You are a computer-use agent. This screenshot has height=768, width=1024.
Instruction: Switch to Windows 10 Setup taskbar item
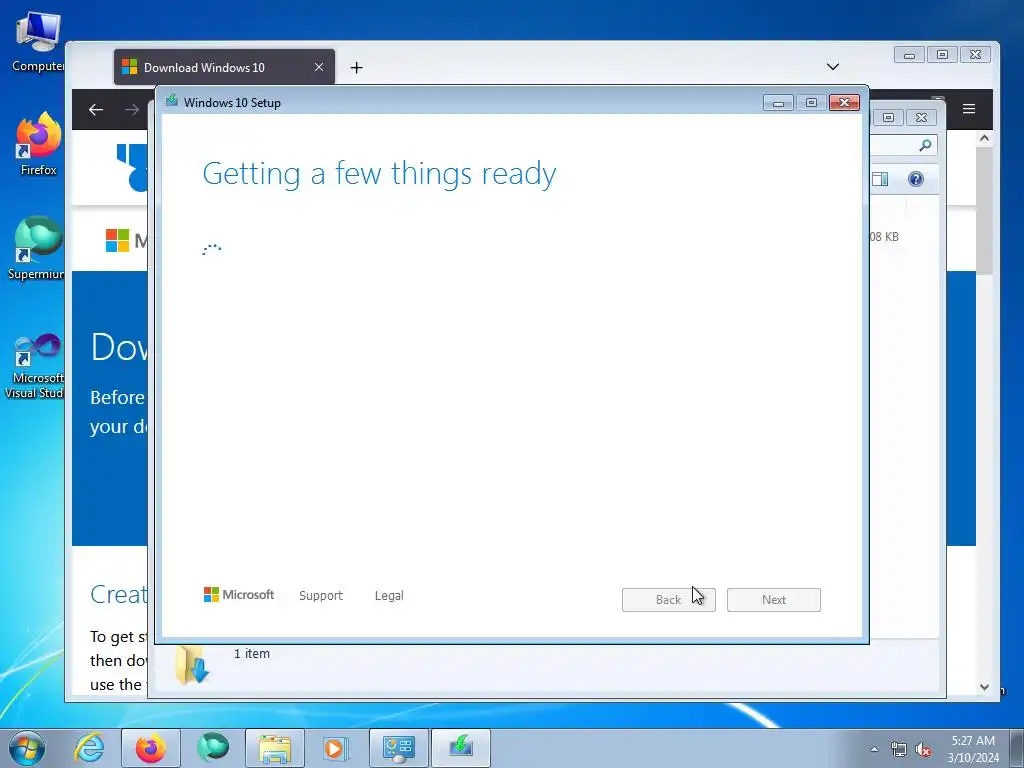pos(461,748)
